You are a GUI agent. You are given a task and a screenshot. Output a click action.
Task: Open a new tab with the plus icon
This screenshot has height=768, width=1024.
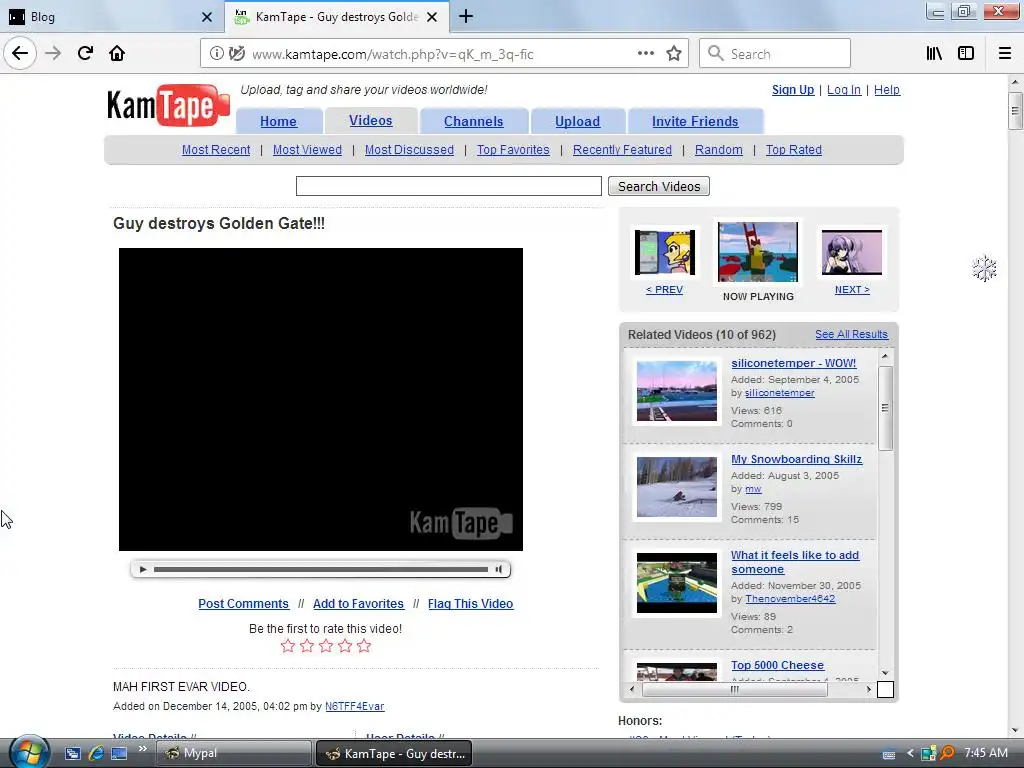[466, 16]
